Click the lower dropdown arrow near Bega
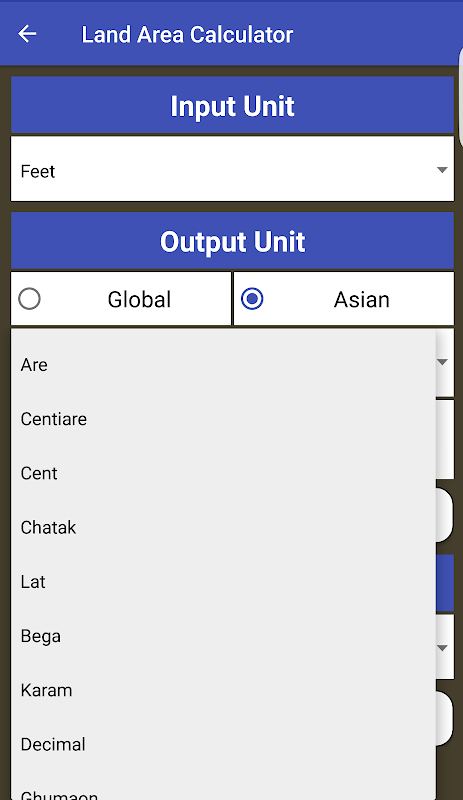Viewport: 463px width, 800px height. pos(443,648)
